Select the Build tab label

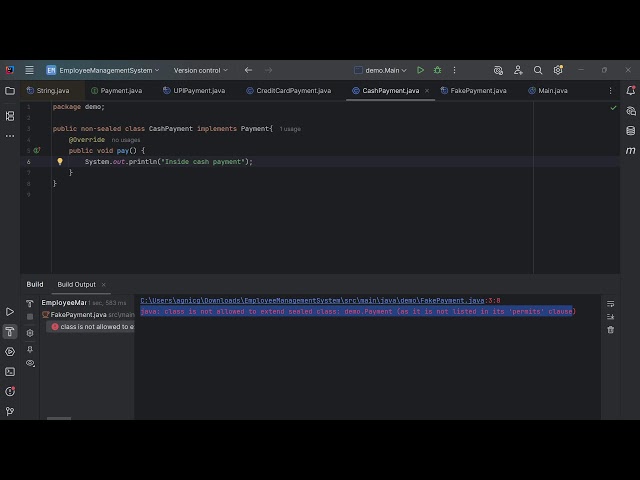[35, 284]
